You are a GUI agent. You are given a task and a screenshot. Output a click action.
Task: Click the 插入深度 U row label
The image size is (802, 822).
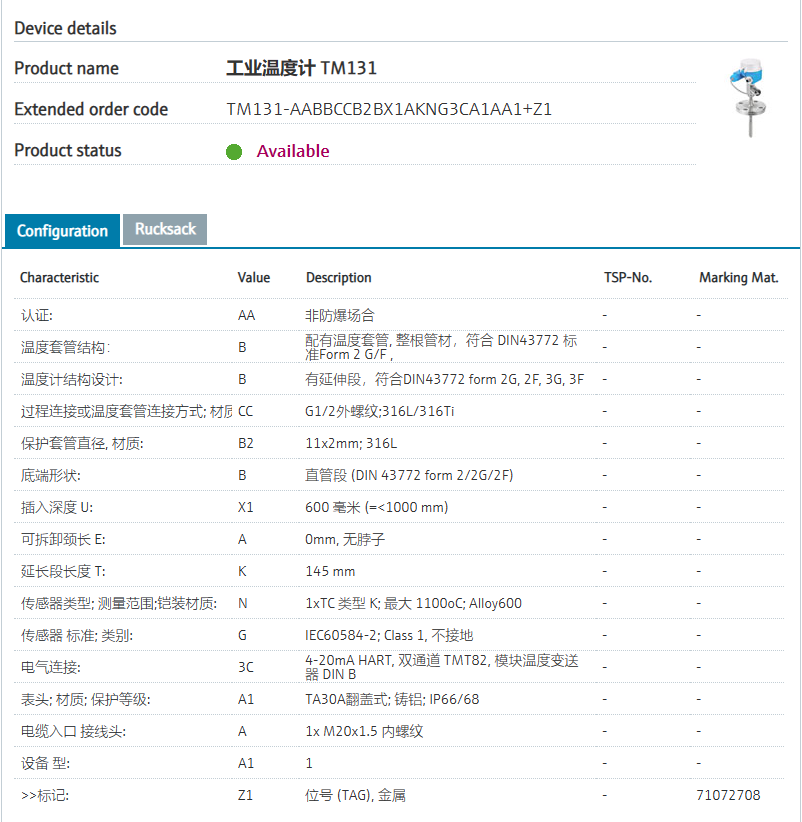click(x=64, y=507)
